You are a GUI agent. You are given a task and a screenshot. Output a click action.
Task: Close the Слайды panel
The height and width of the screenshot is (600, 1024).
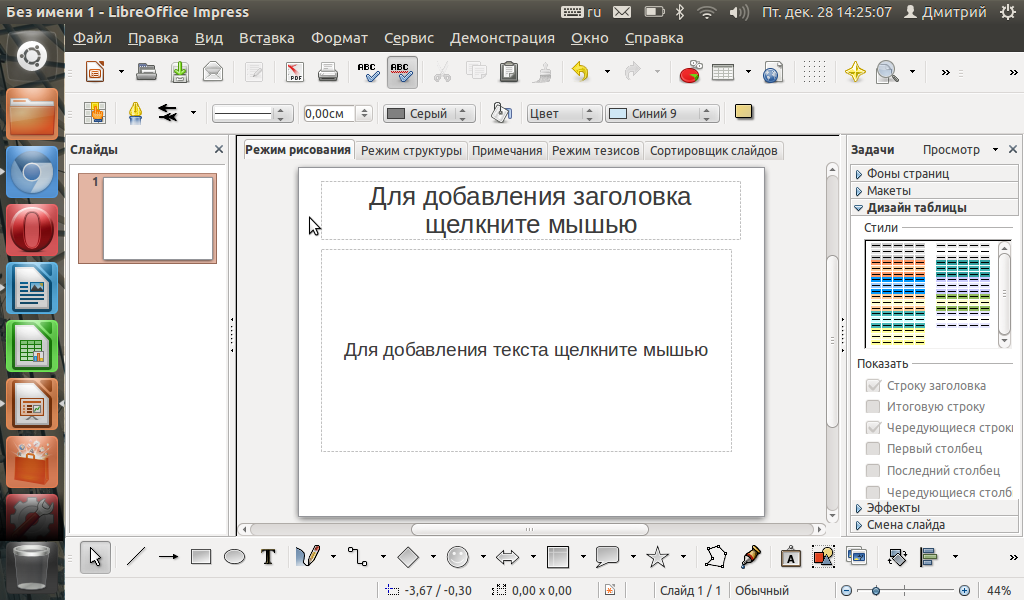pyautogui.click(x=219, y=150)
